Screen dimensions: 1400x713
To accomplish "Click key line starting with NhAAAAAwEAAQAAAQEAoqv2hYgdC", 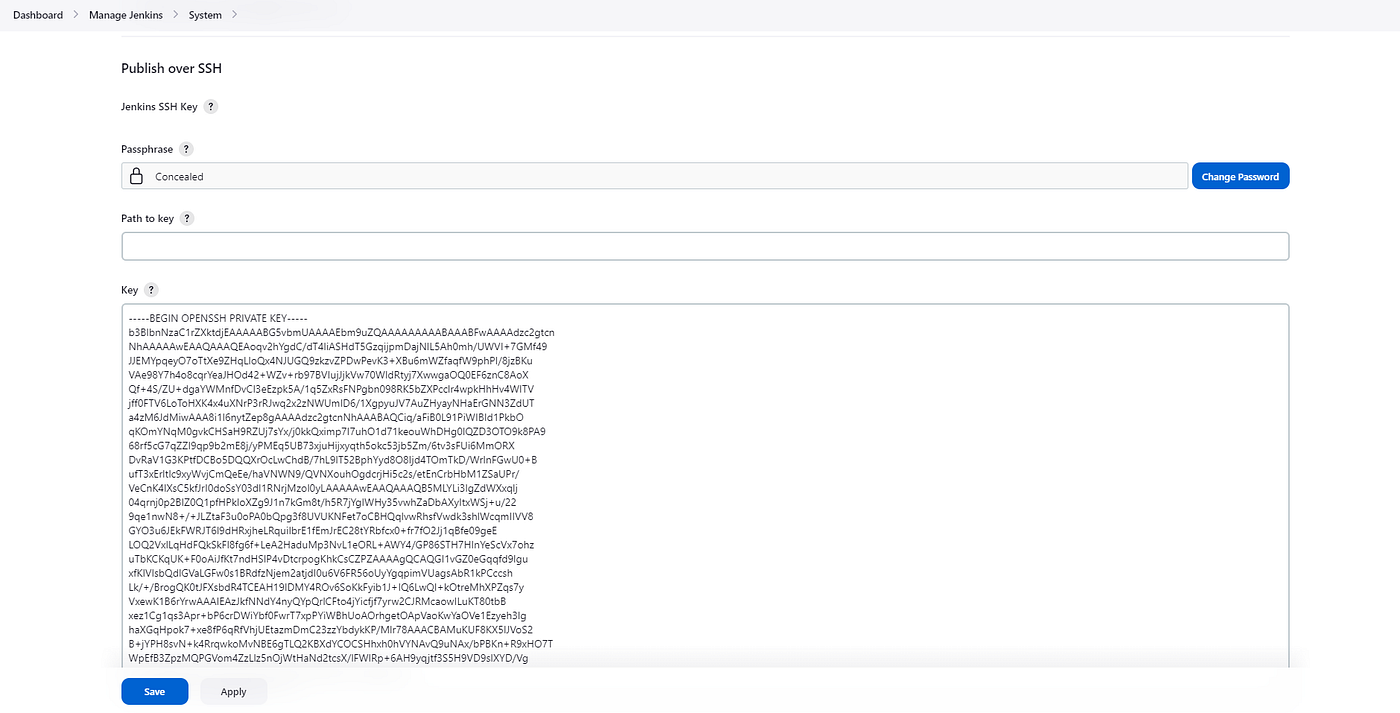I will [x=338, y=346].
